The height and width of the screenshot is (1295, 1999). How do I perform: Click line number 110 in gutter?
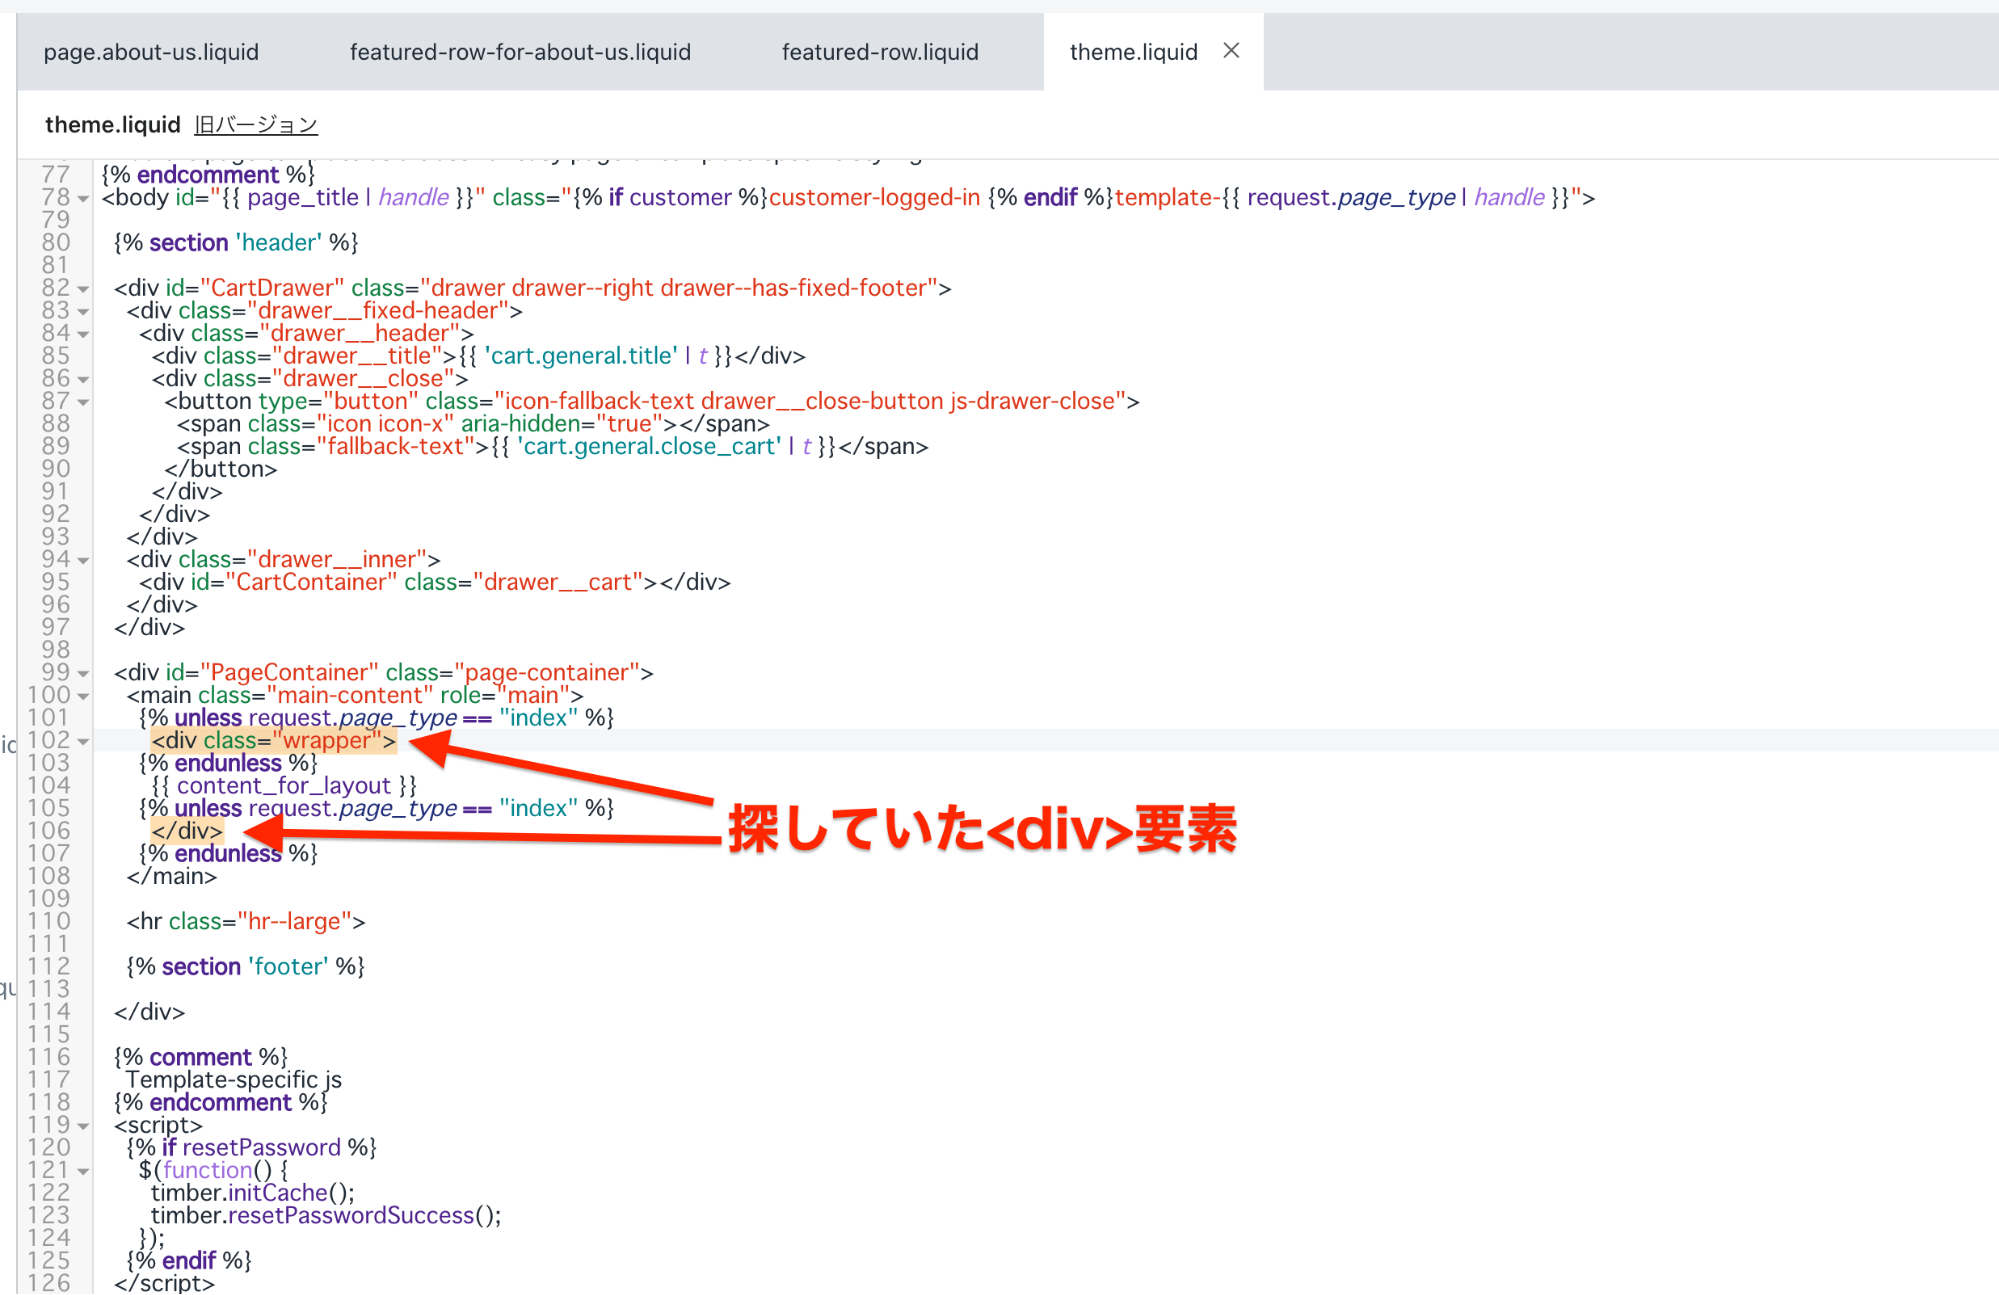[49, 921]
